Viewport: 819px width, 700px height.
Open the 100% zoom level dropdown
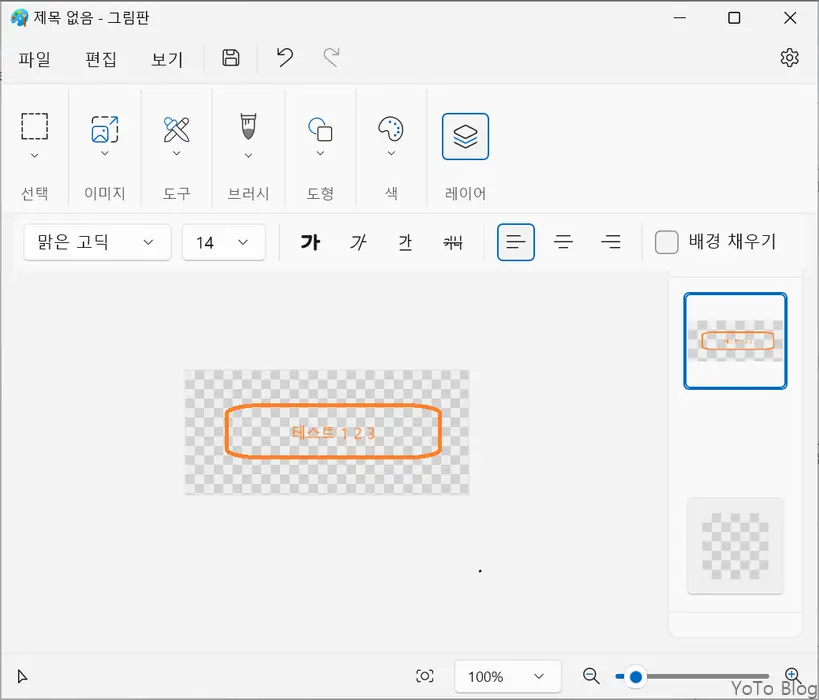[x=506, y=676]
